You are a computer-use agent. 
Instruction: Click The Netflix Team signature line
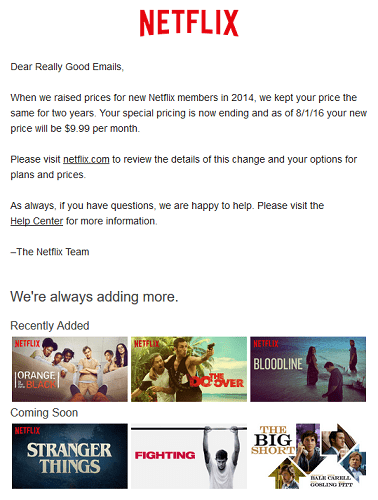tap(50, 252)
